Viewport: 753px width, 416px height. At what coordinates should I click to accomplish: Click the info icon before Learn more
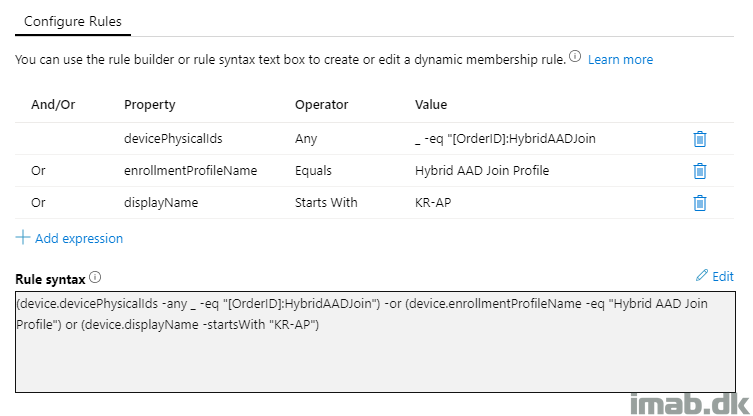pos(575,57)
